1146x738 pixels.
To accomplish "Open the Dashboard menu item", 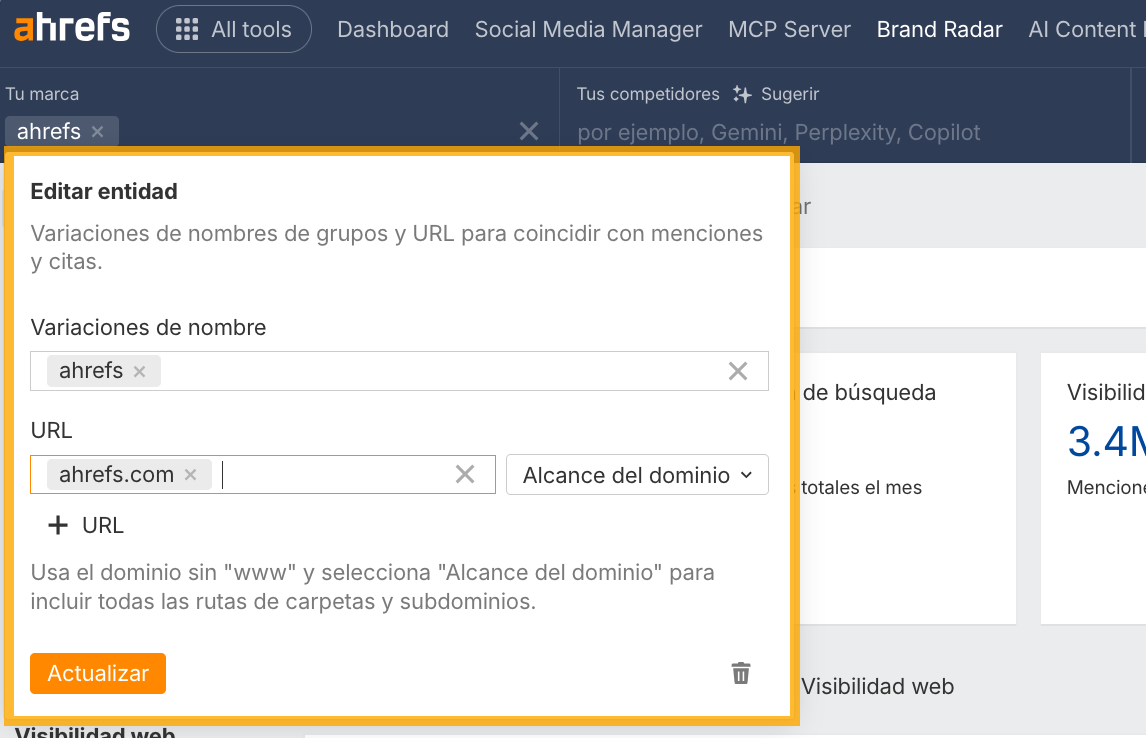I will (392, 29).
